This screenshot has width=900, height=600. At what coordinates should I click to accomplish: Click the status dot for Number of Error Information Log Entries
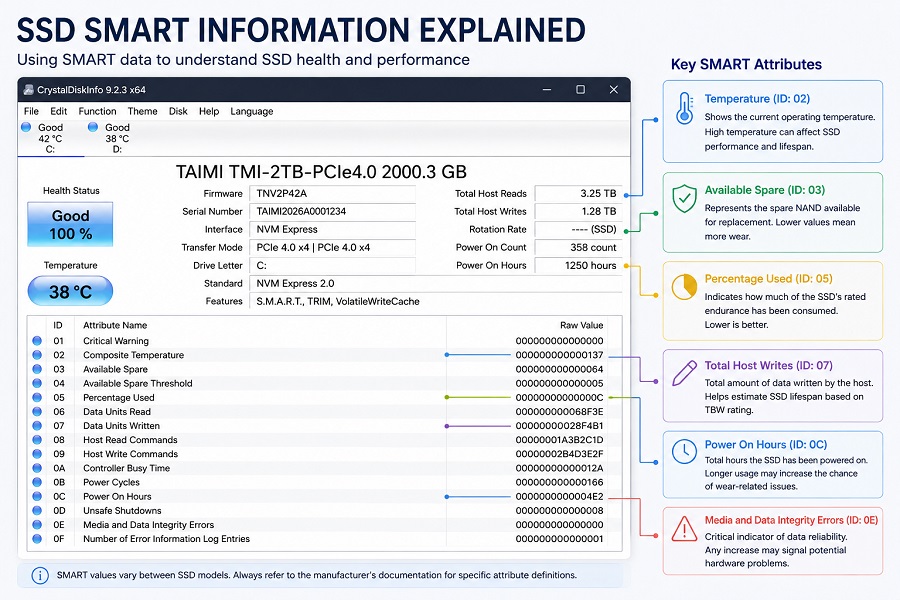pyautogui.click(x=37, y=539)
